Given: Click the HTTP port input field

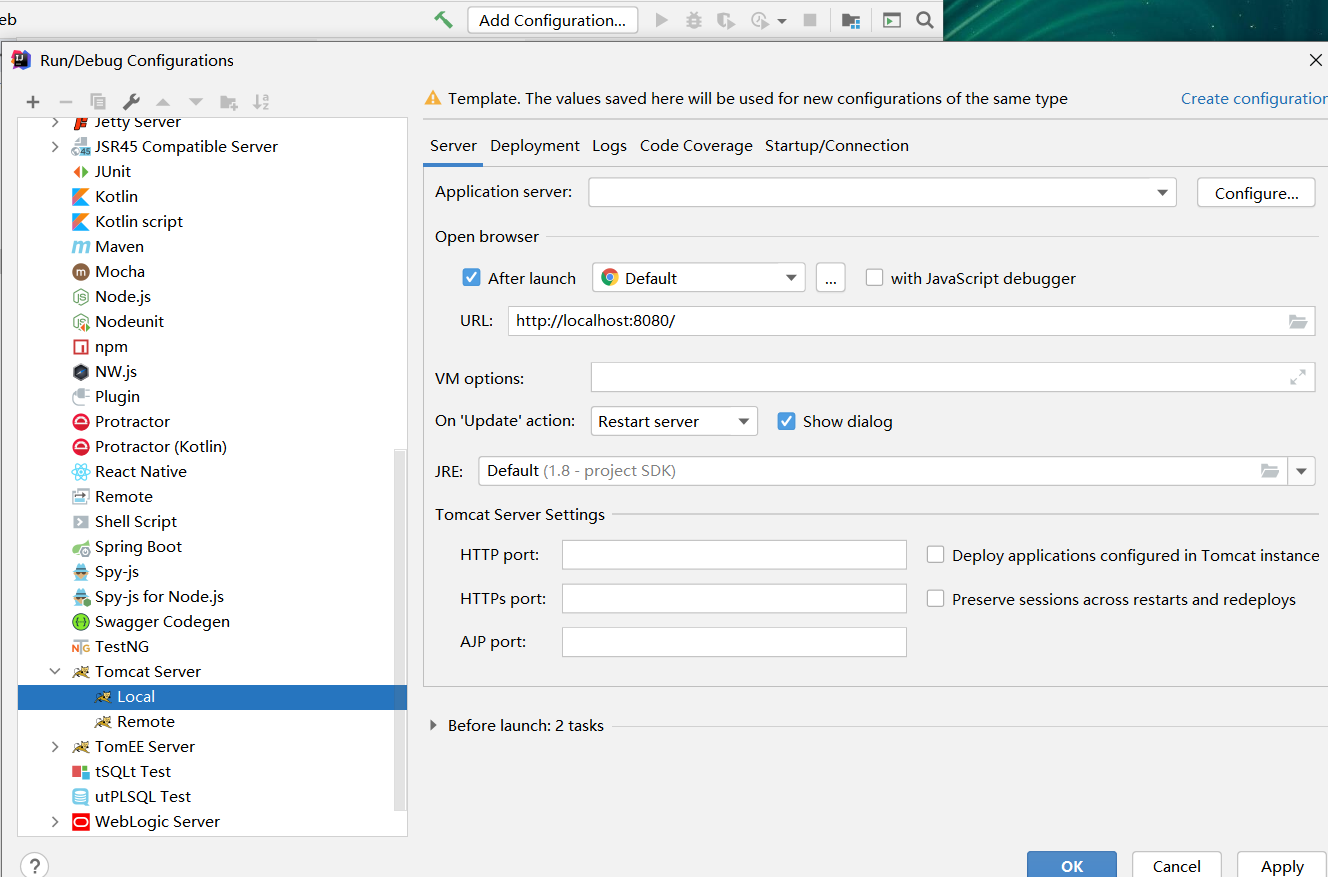Looking at the screenshot, I should (x=734, y=554).
